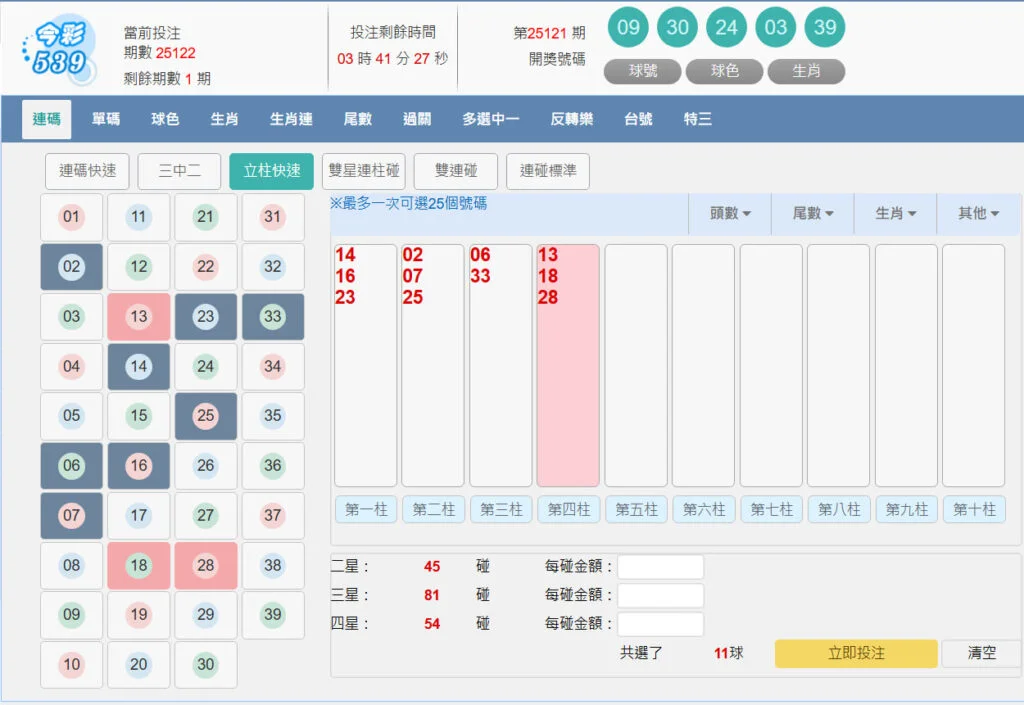The width and height of the screenshot is (1024, 705).
Task: Select number ball 31
Action: (x=273, y=217)
